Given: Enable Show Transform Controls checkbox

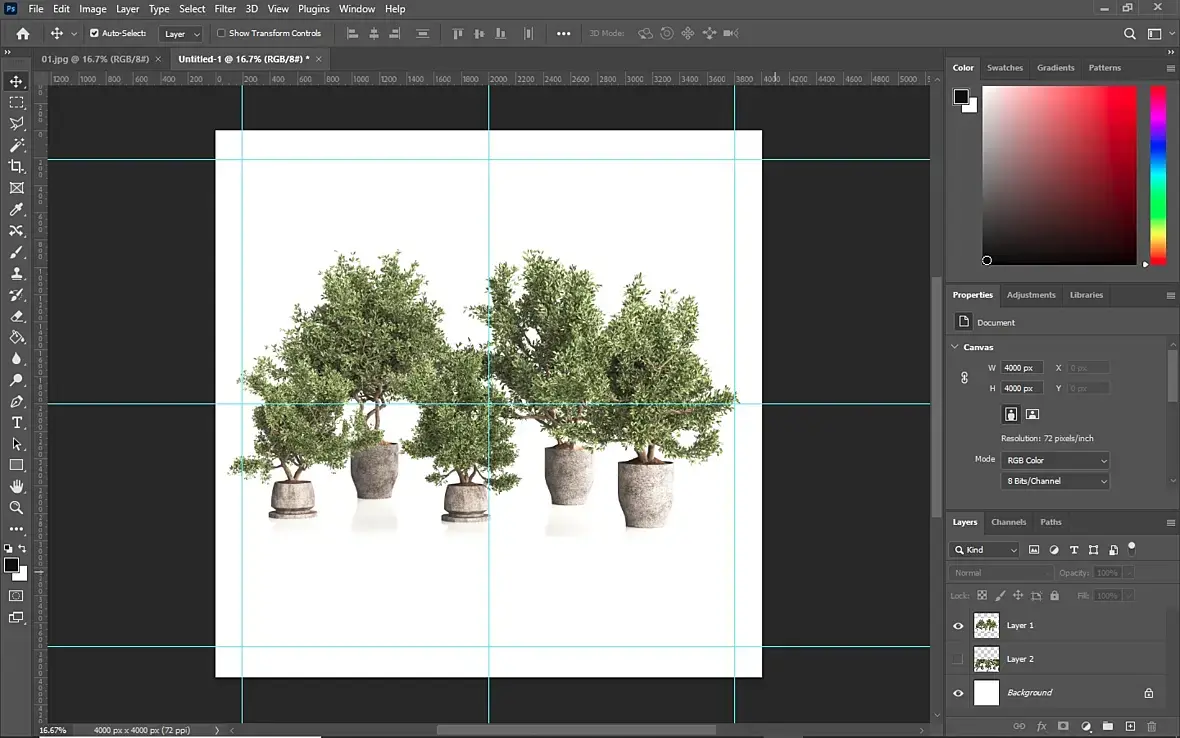Looking at the screenshot, I should tap(222, 33).
